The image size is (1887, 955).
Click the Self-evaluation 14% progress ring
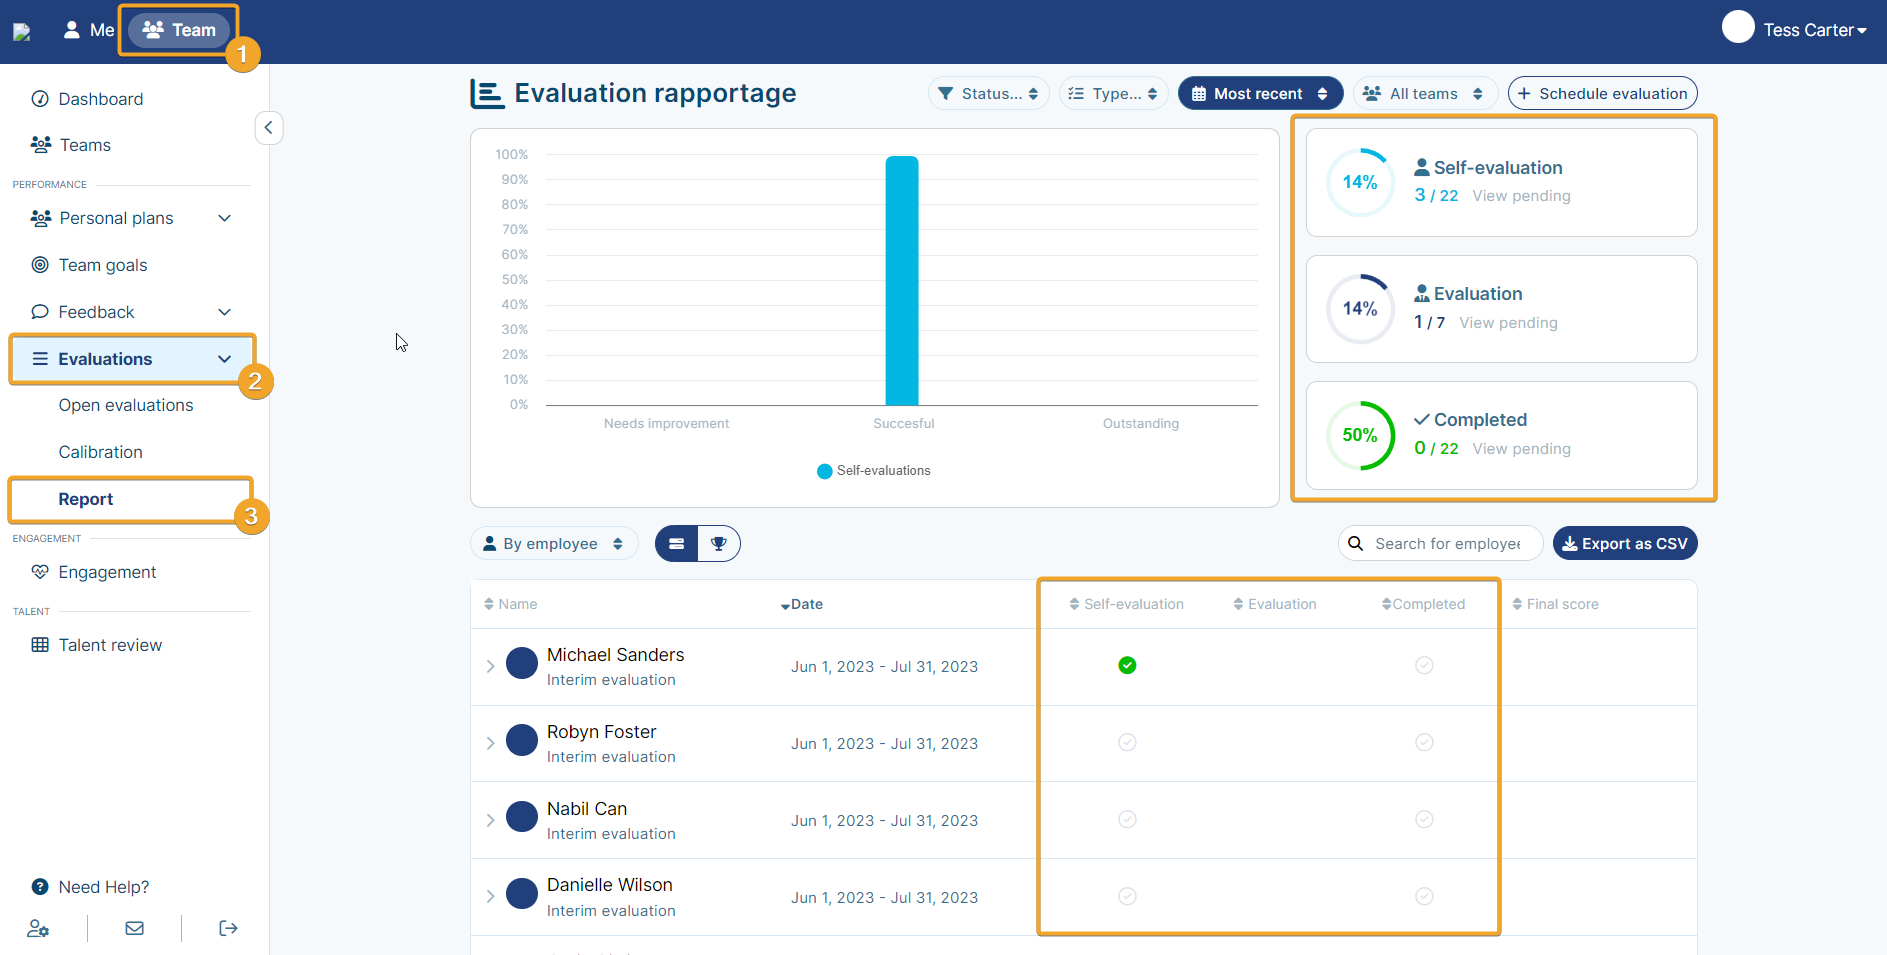(1360, 182)
